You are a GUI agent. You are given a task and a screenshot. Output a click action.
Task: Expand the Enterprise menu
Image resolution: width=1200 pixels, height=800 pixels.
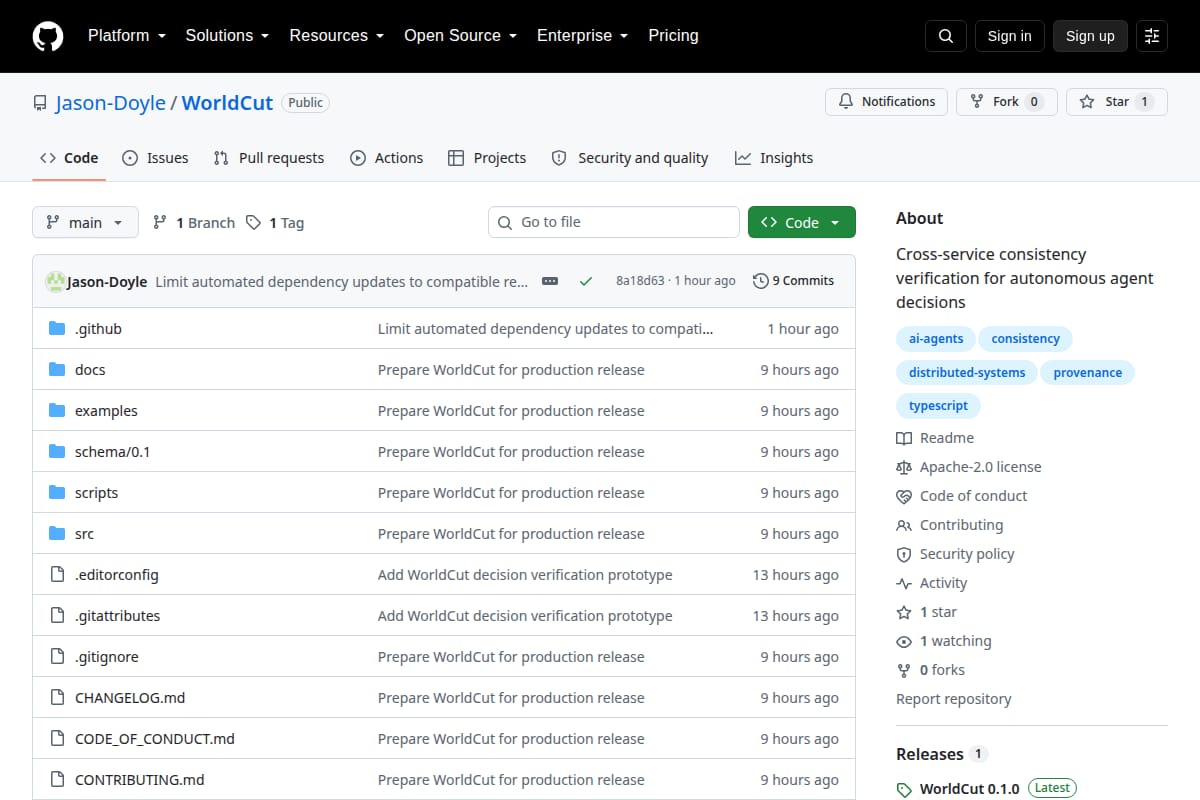[582, 35]
